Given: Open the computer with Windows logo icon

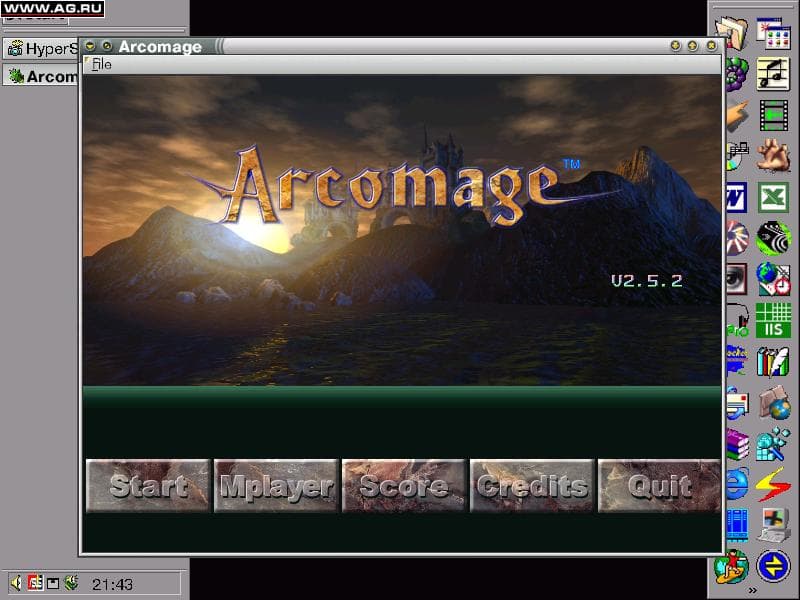Looking at the screenshot, I should tap(773, 526).
